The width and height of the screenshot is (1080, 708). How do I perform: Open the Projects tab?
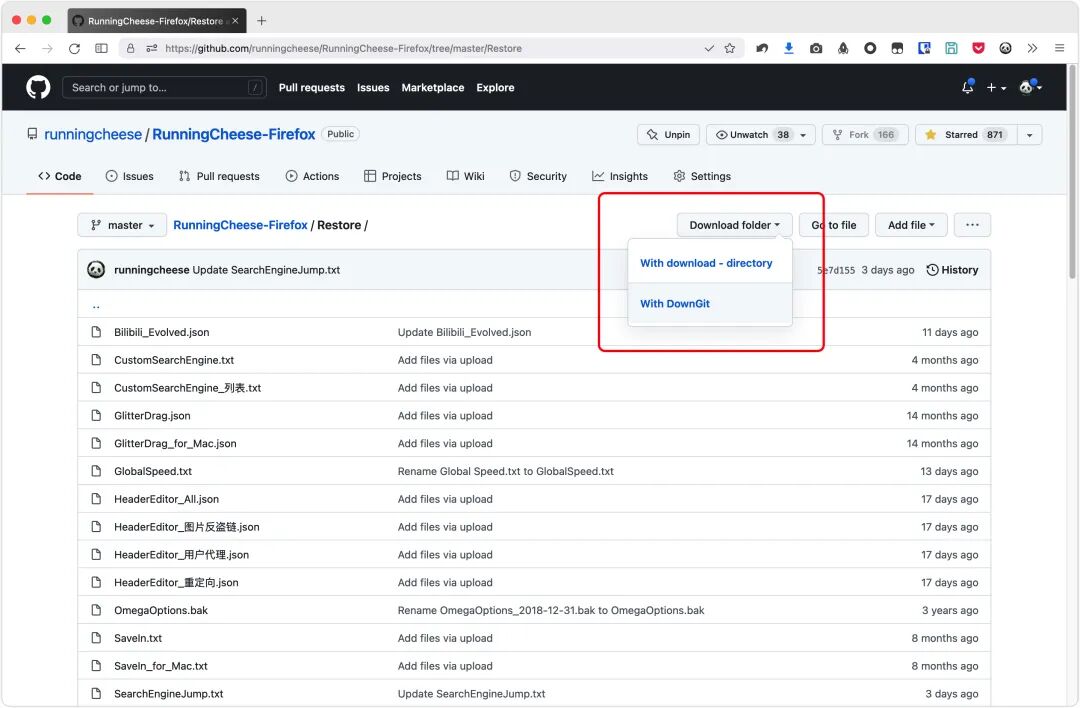tap(393, 176)
